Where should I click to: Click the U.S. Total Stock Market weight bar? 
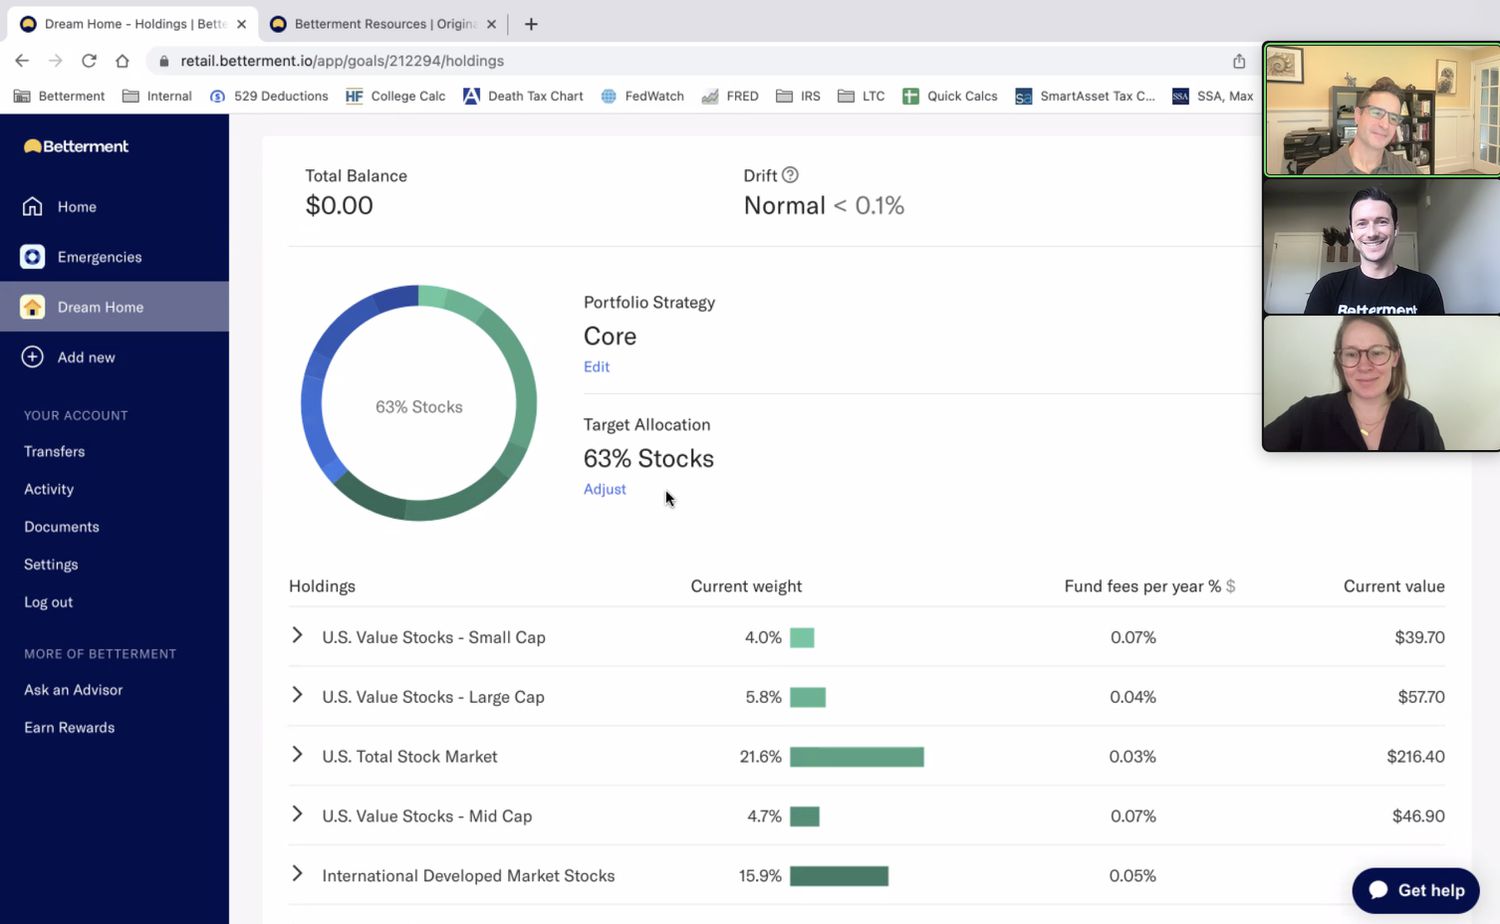coord(857,757)
